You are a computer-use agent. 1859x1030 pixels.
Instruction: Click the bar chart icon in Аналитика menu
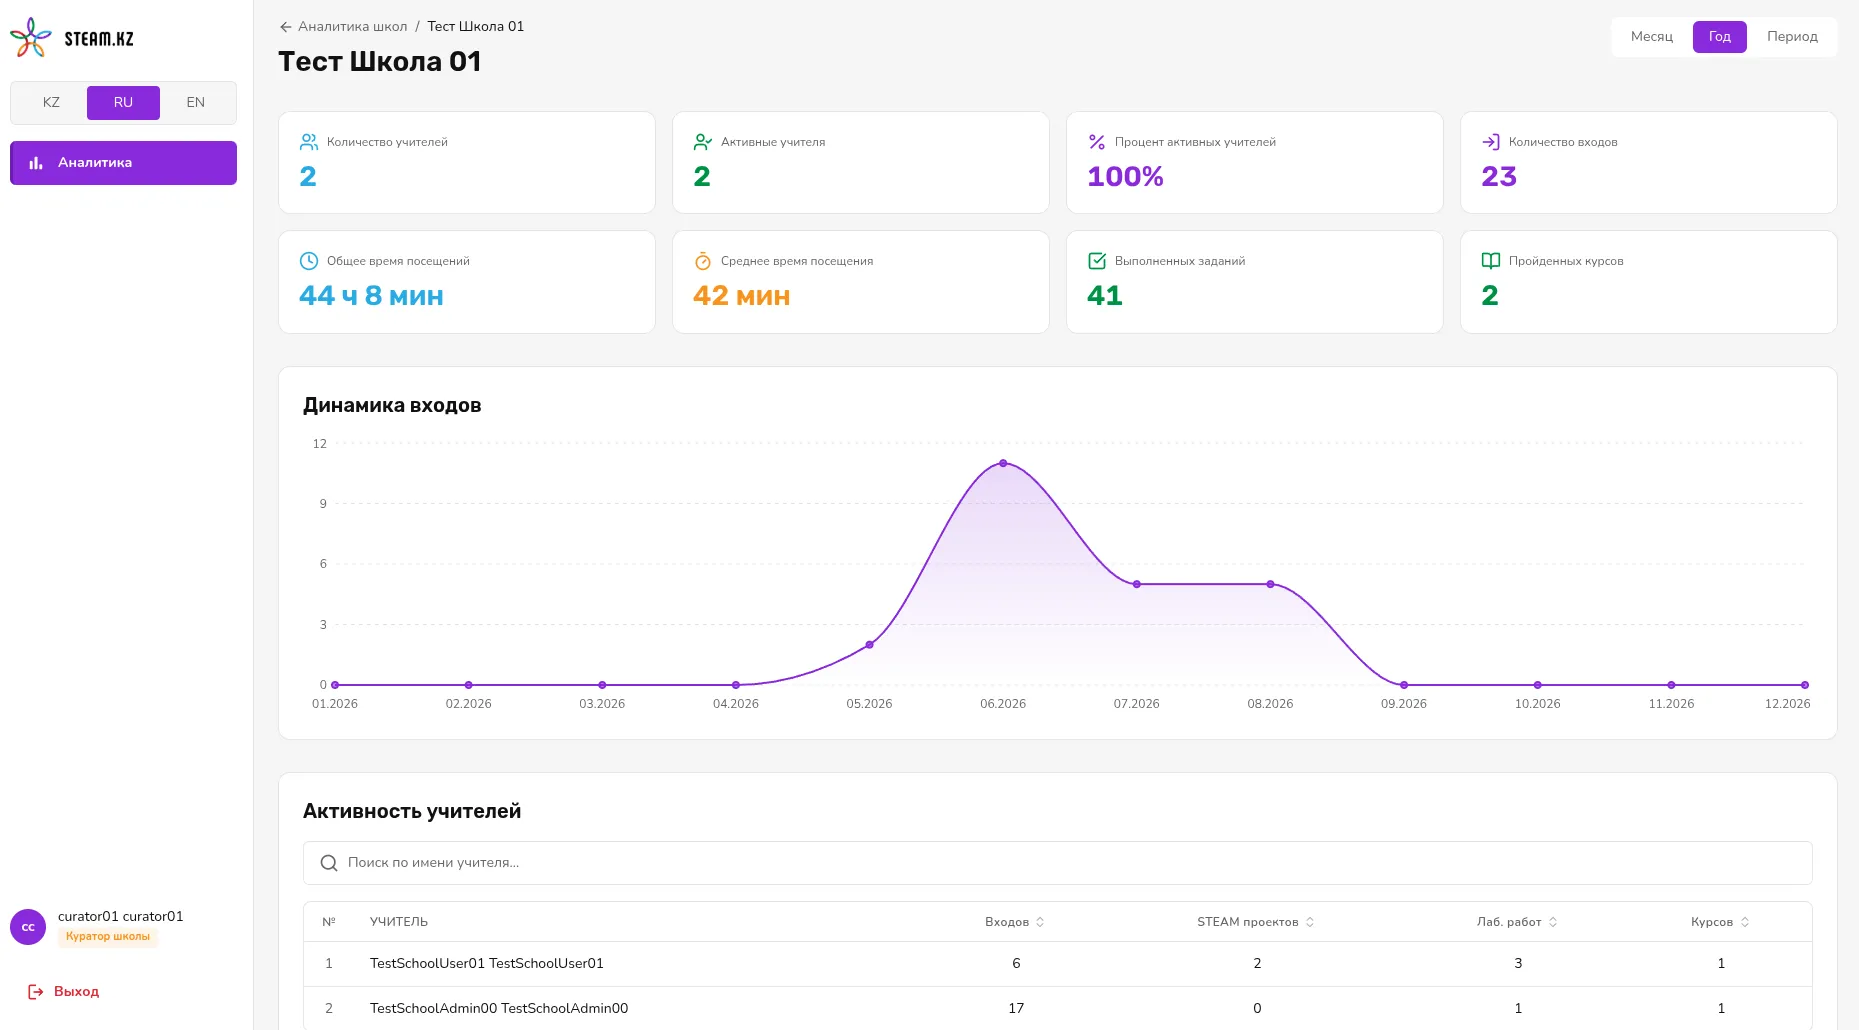pos(36,163)
